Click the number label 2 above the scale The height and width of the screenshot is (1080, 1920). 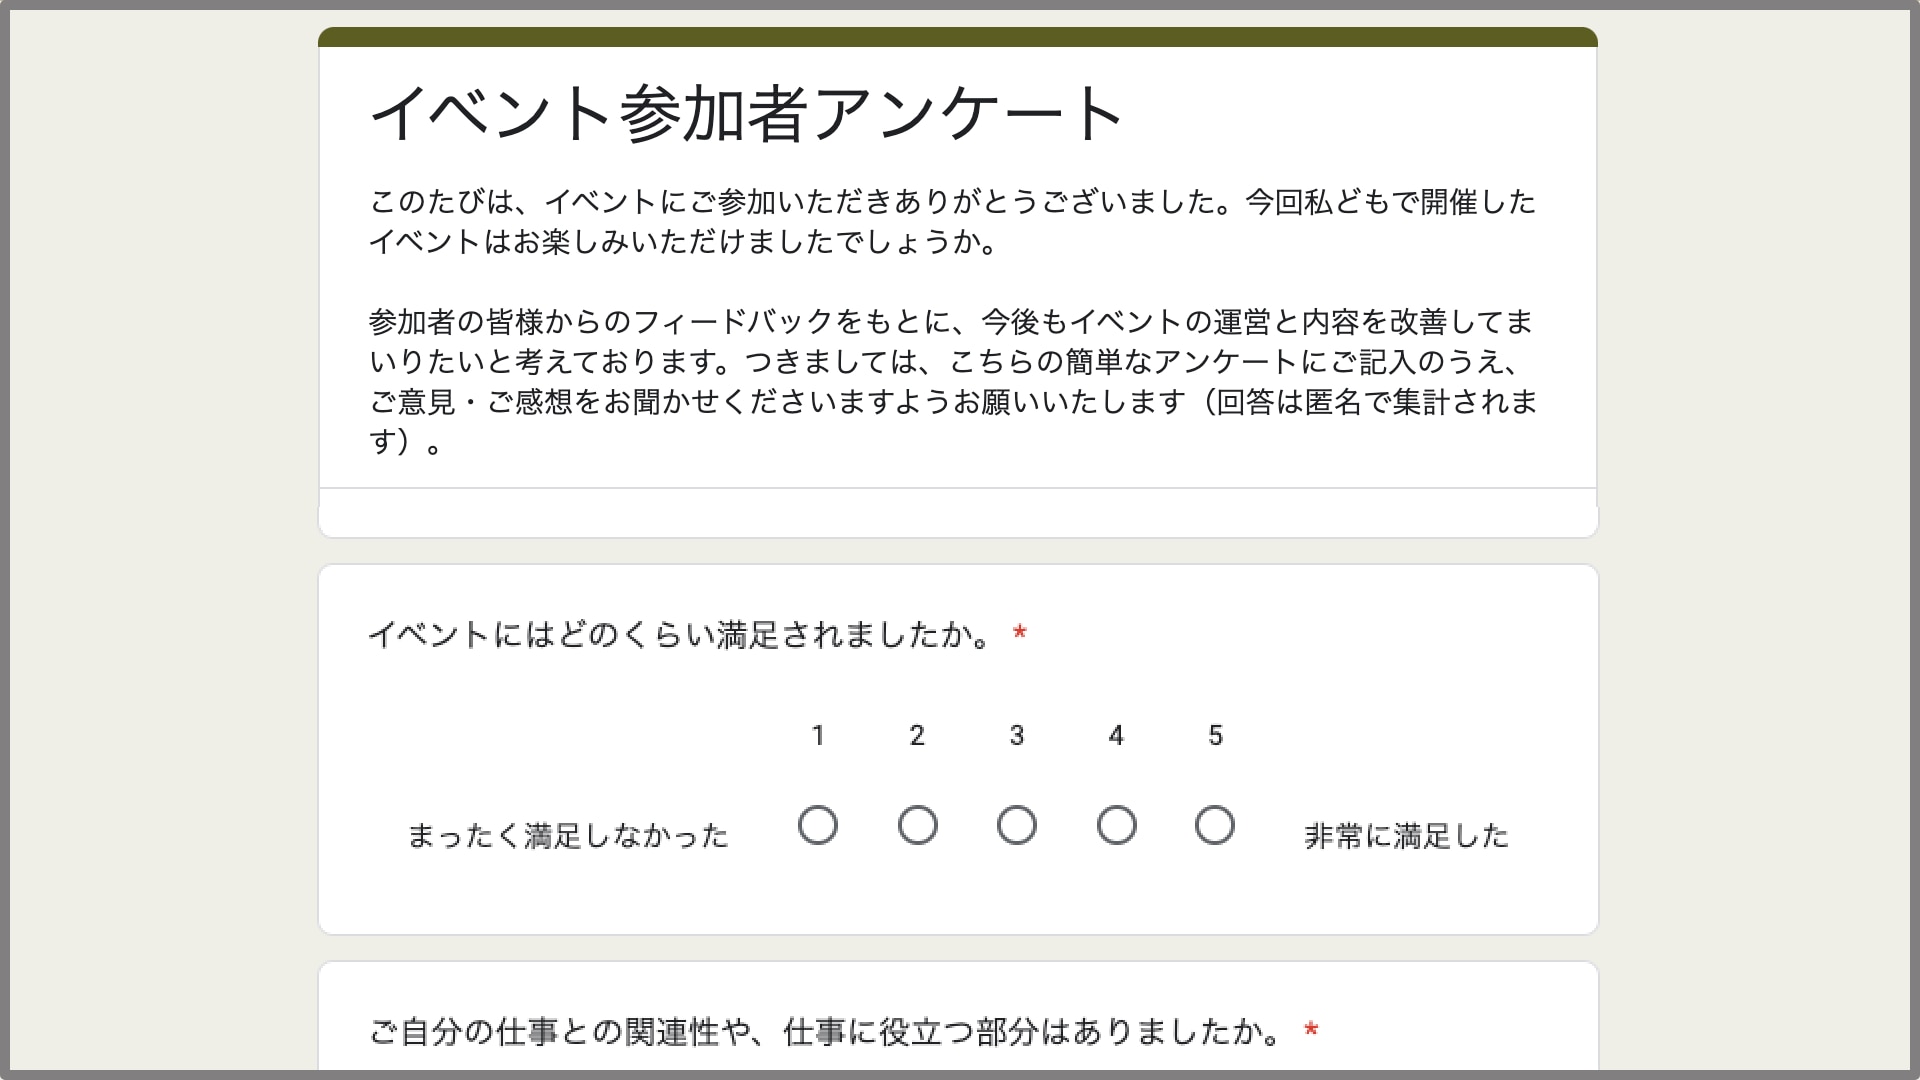click(x=917, y=736)
